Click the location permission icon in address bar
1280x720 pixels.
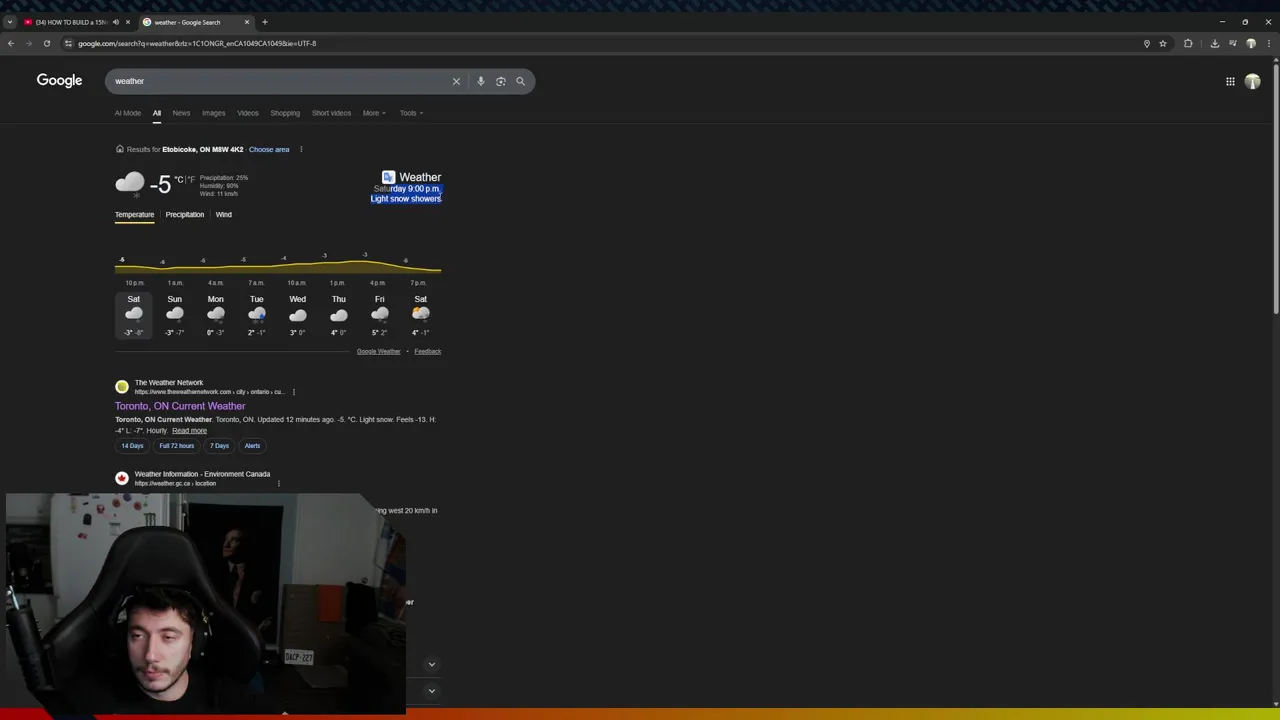pyautogui.click(x=1146, y=43)
